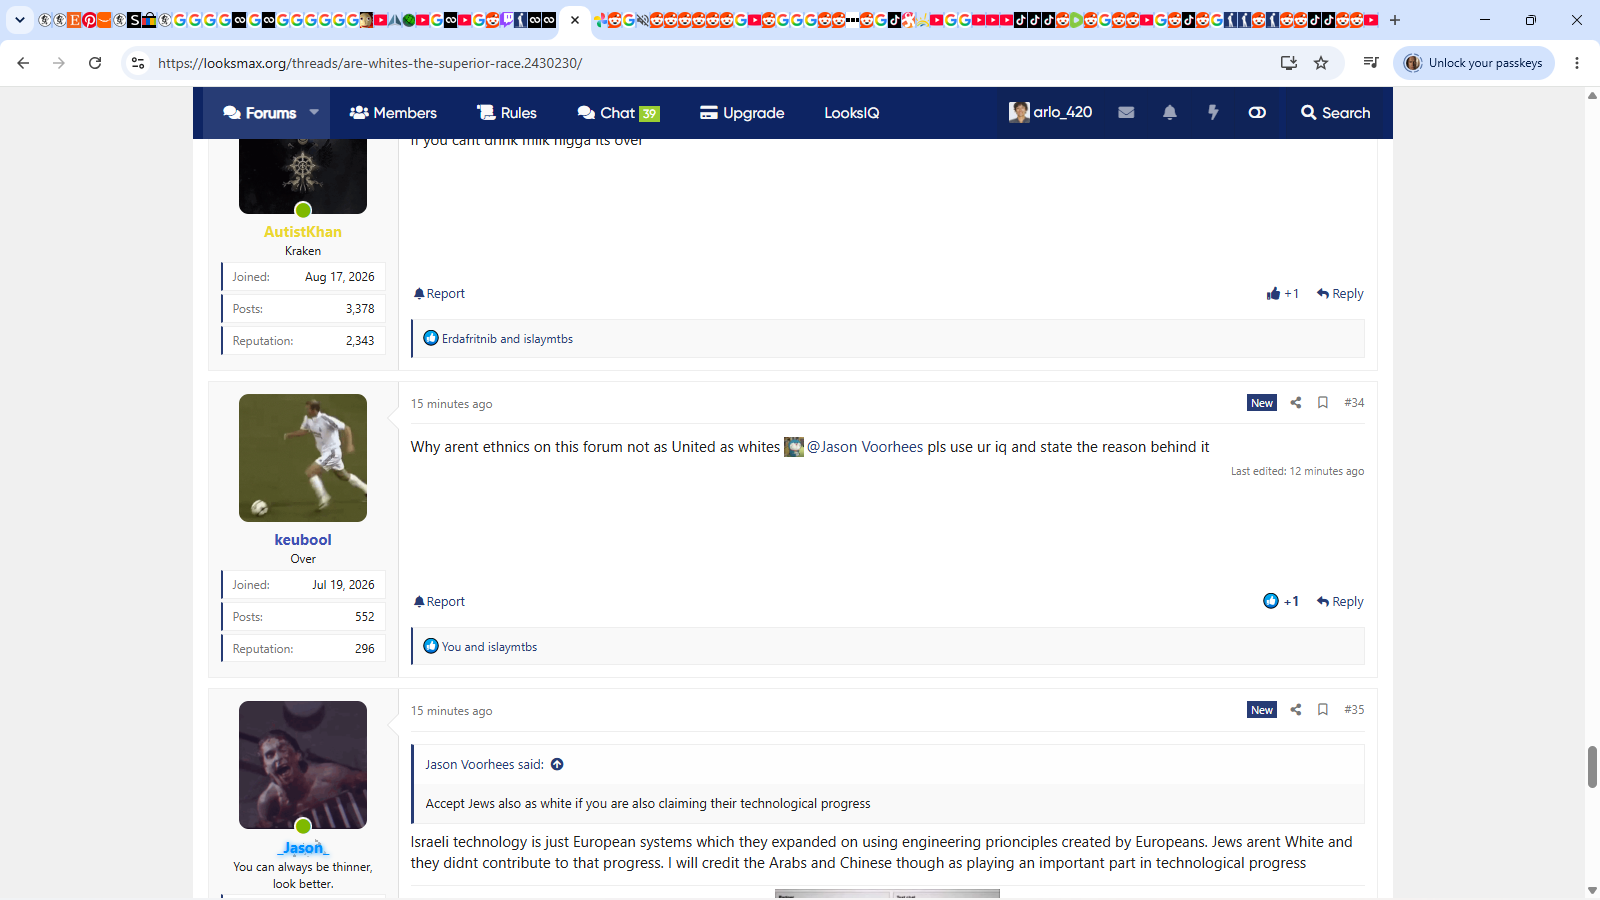Share post #34 via share icon

pos(1296,403)
